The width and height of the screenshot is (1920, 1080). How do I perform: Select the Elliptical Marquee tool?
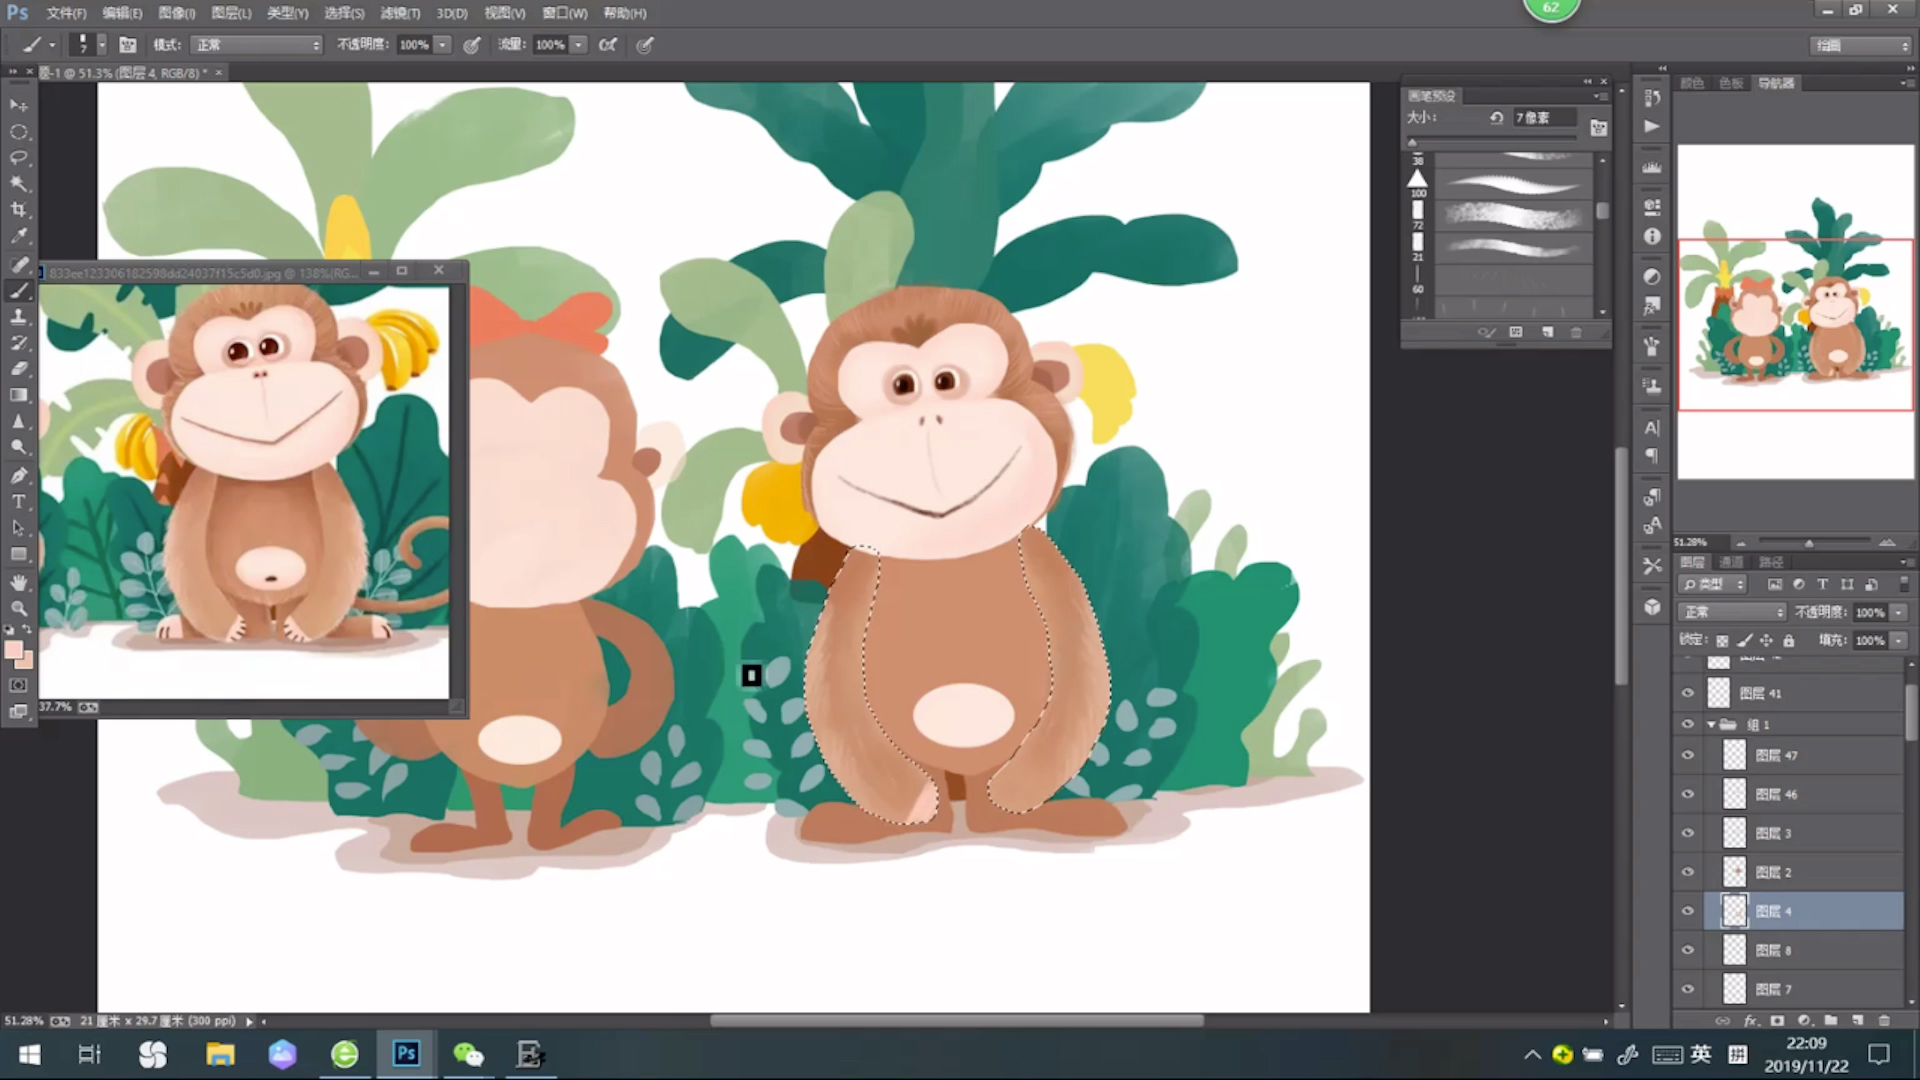18,132
